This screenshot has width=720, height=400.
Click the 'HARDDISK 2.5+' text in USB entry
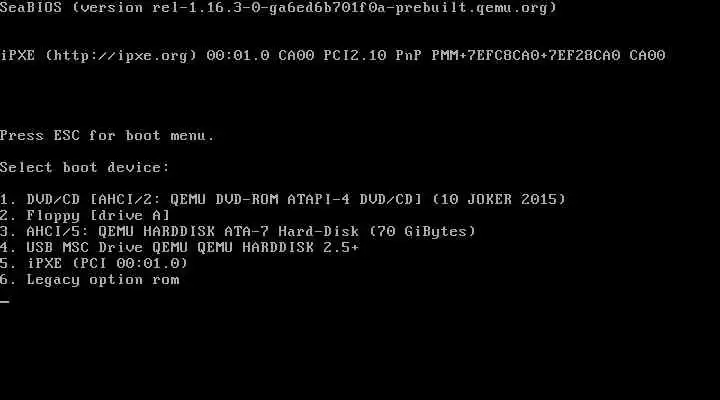[301, 248]
